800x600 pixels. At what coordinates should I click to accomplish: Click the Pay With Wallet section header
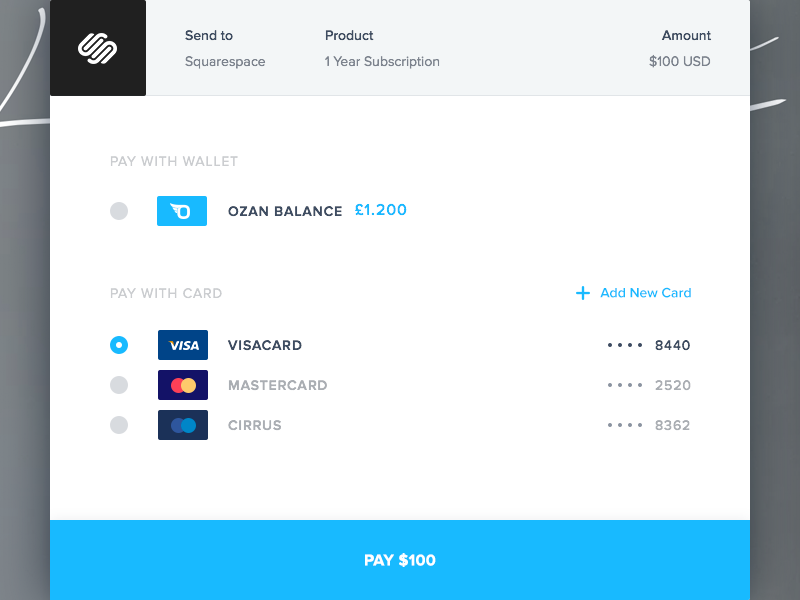click(174, 161)
